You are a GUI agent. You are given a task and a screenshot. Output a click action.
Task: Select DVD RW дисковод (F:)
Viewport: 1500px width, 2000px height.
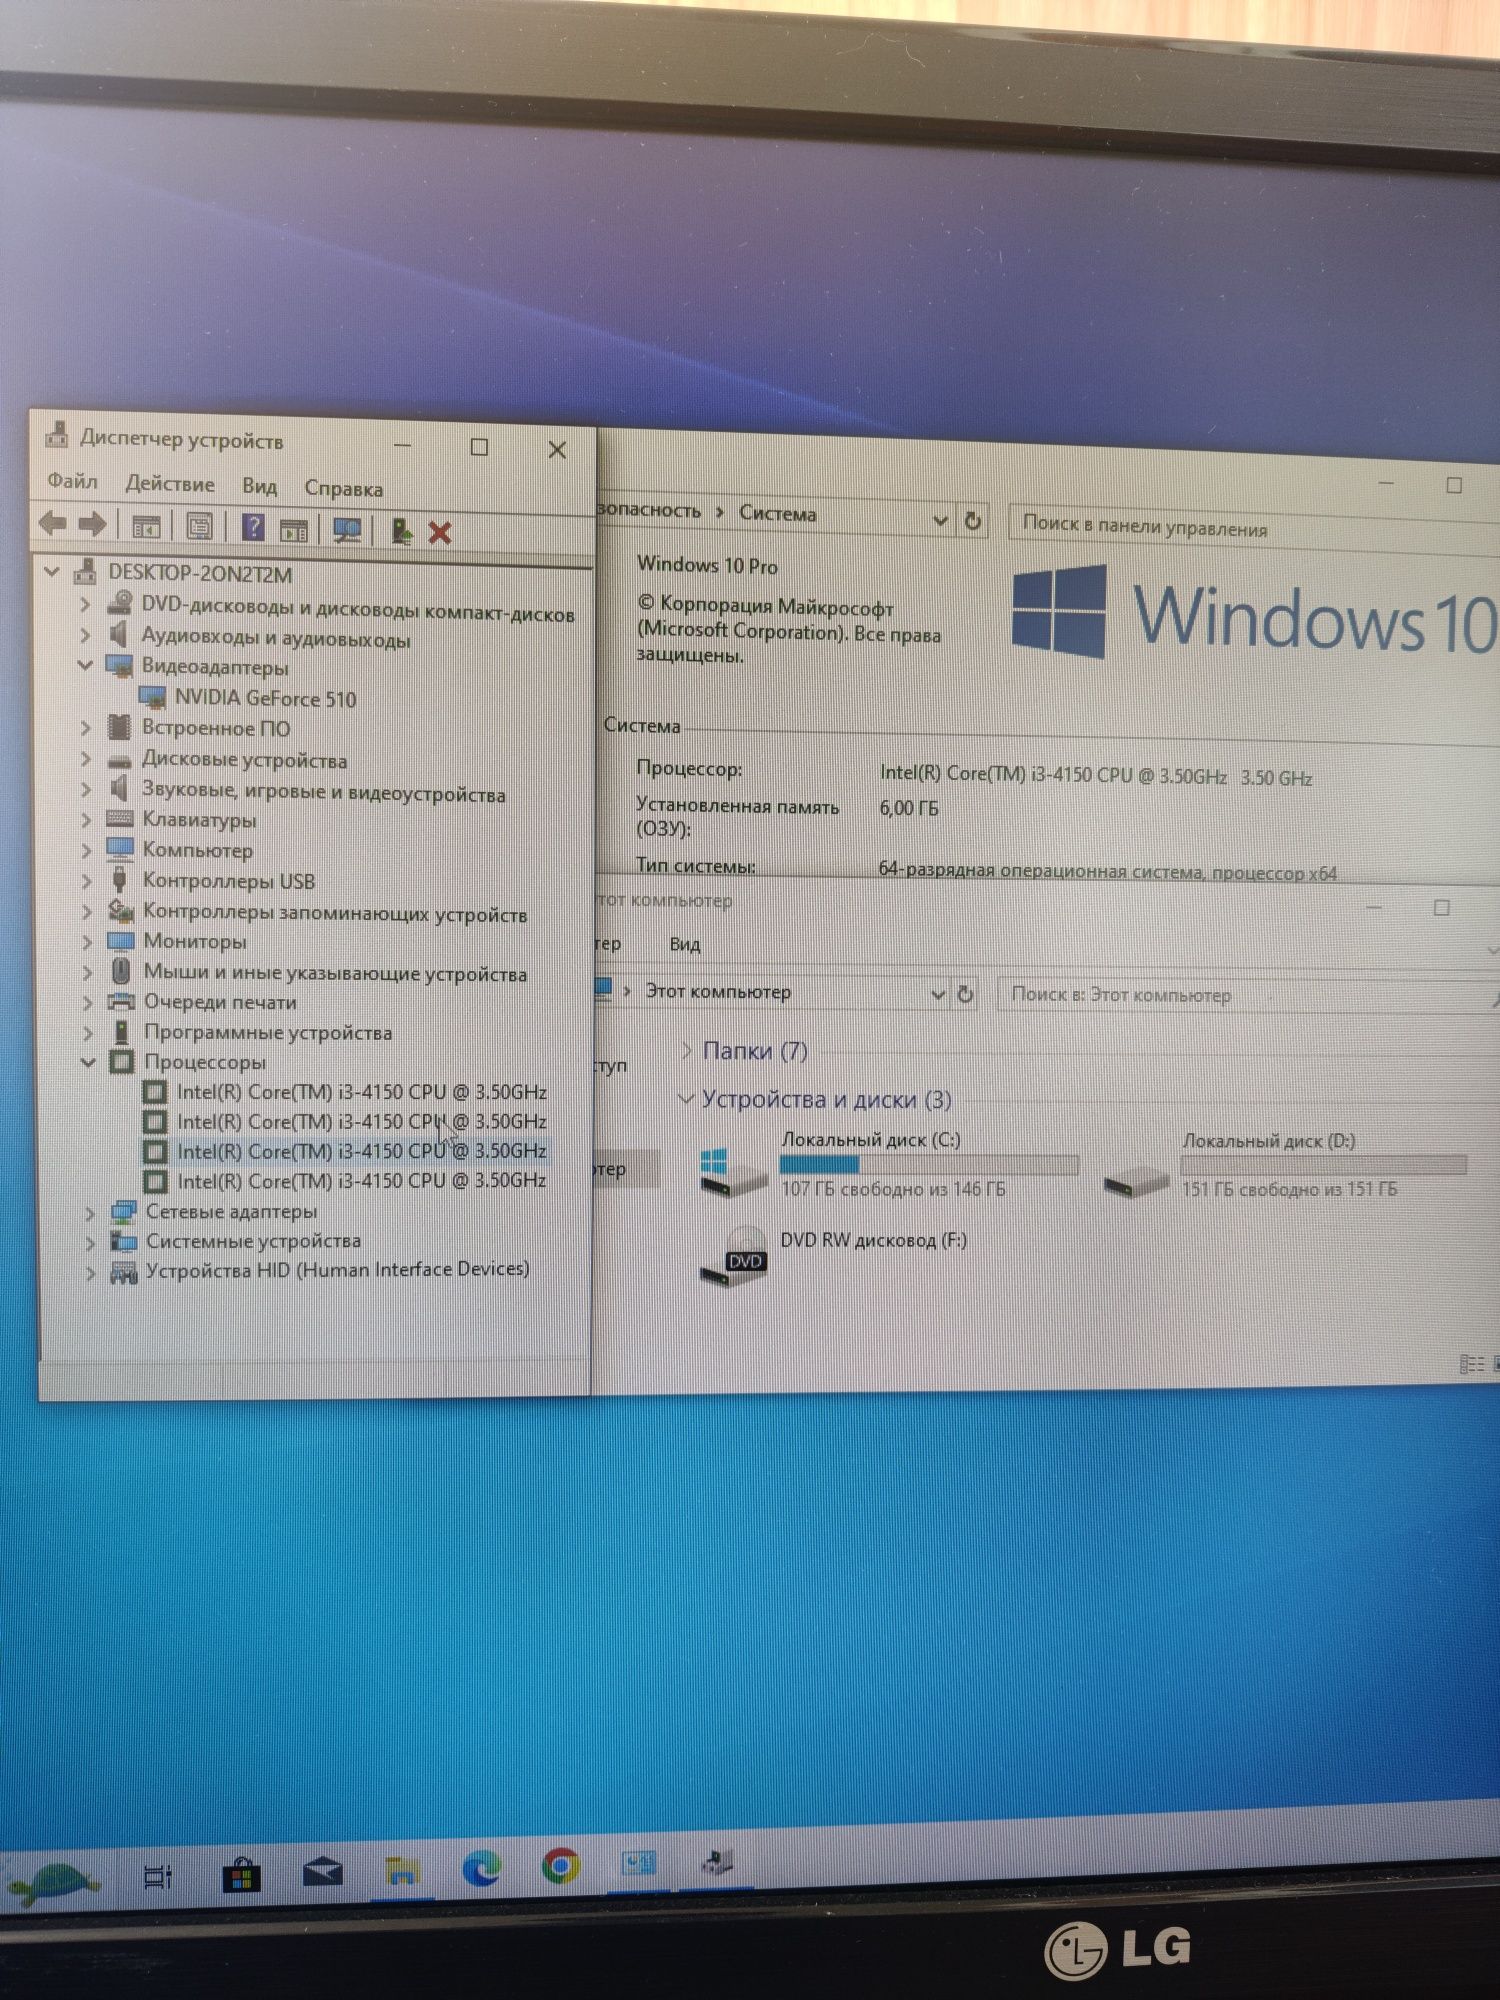pos(834,1255)
